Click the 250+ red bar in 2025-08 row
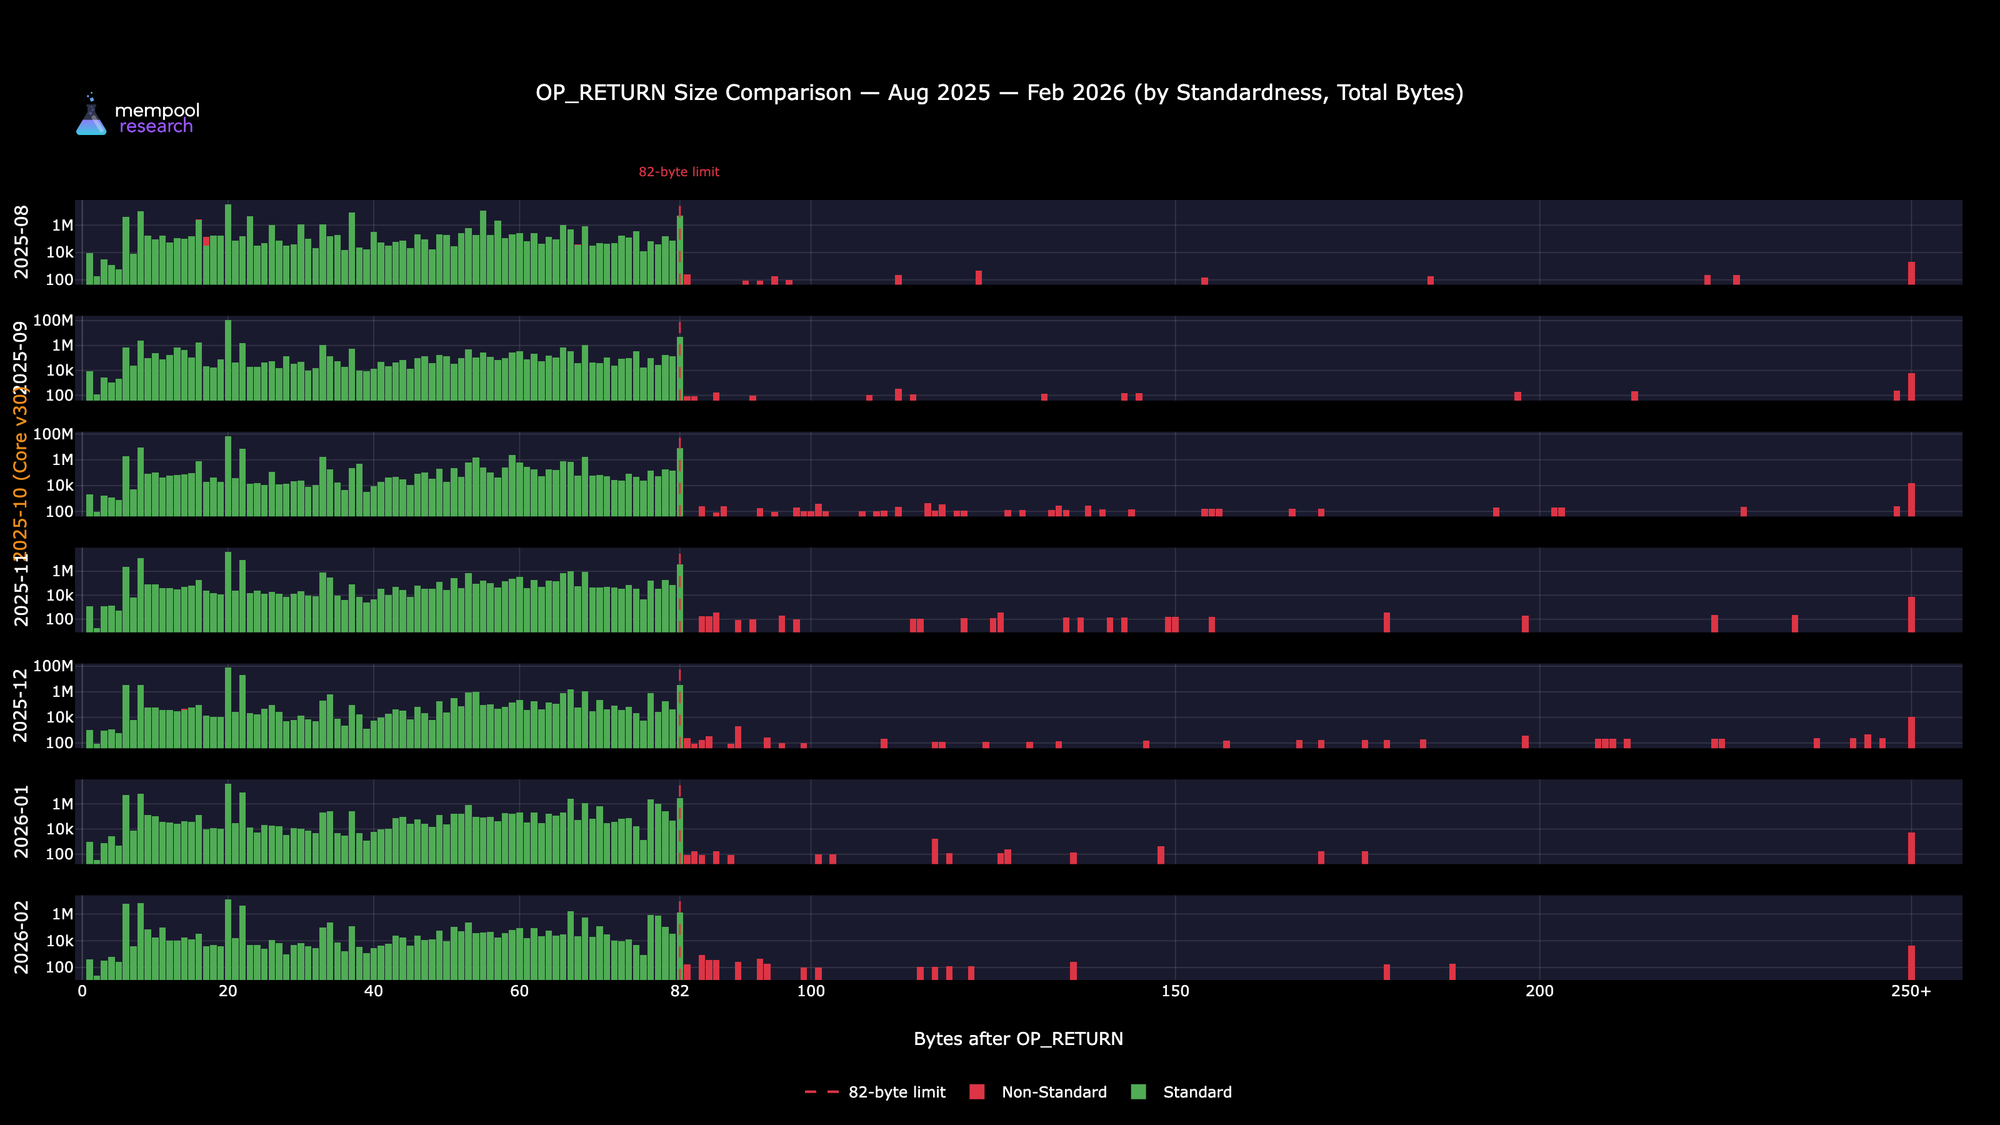Screen dimensions: 2000x1125 1911,273
